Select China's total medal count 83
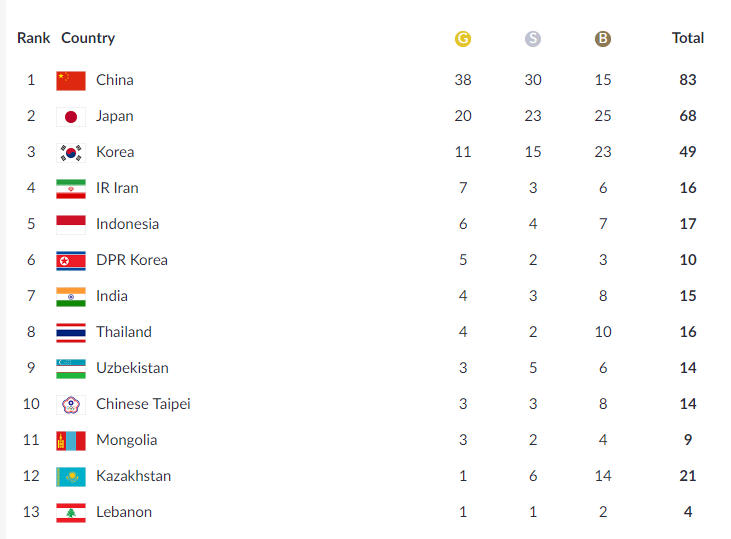 pyautogui.click(x=688, y=80)
